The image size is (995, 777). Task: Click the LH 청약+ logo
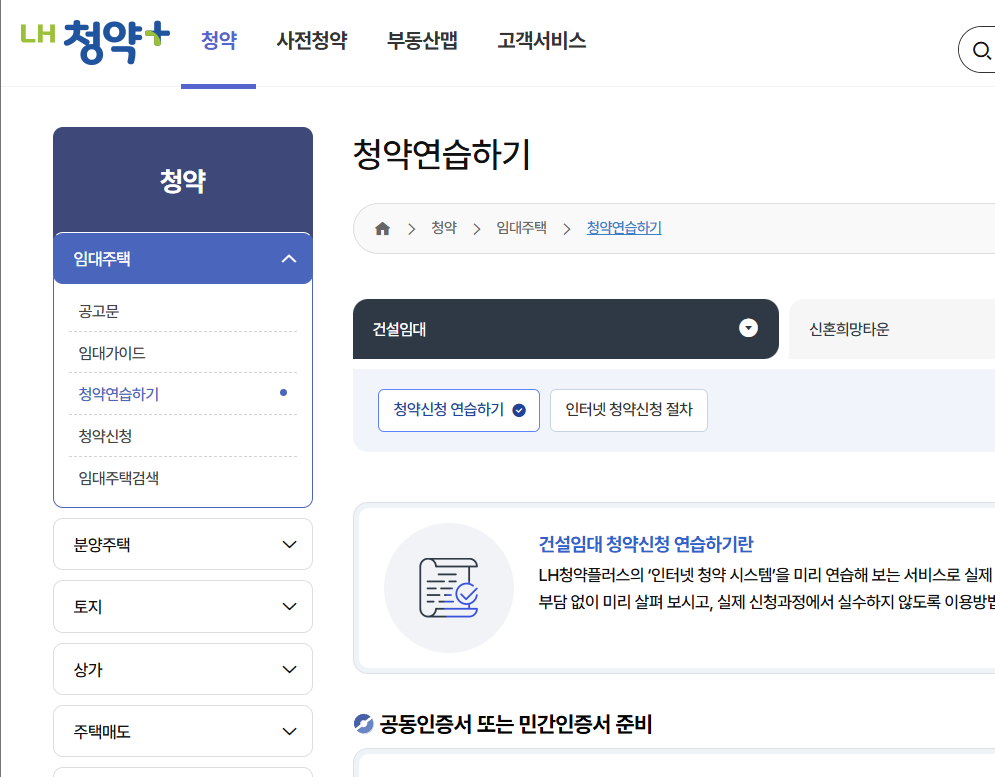point(95,41)
